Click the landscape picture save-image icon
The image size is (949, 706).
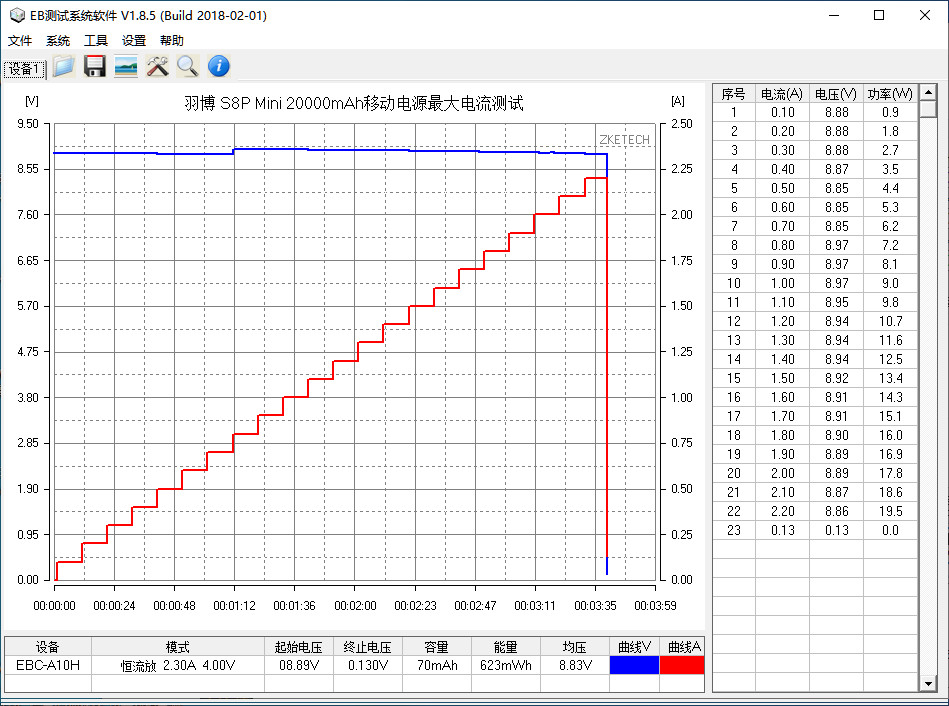[x=125, y=66]
